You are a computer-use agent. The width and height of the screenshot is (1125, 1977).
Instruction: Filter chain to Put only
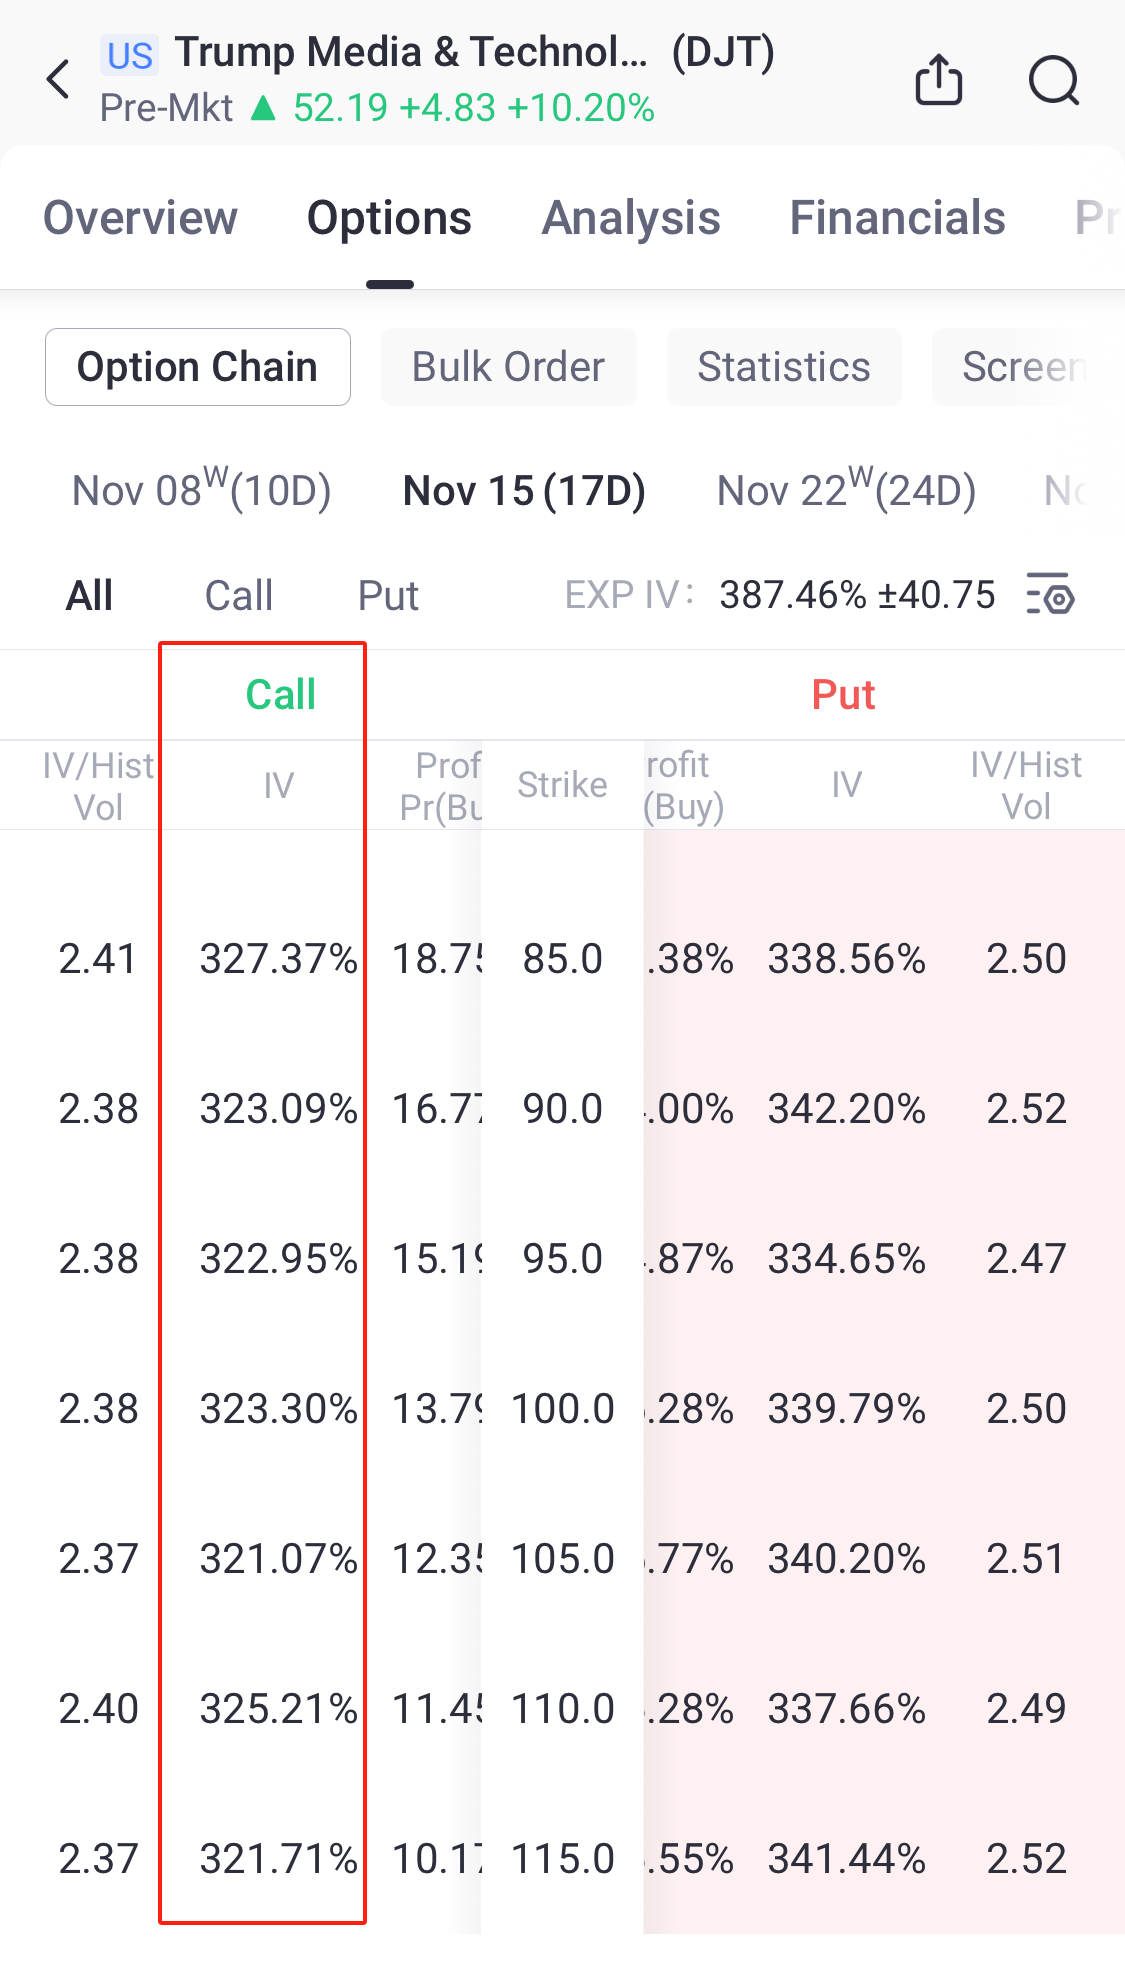point(388,596)
